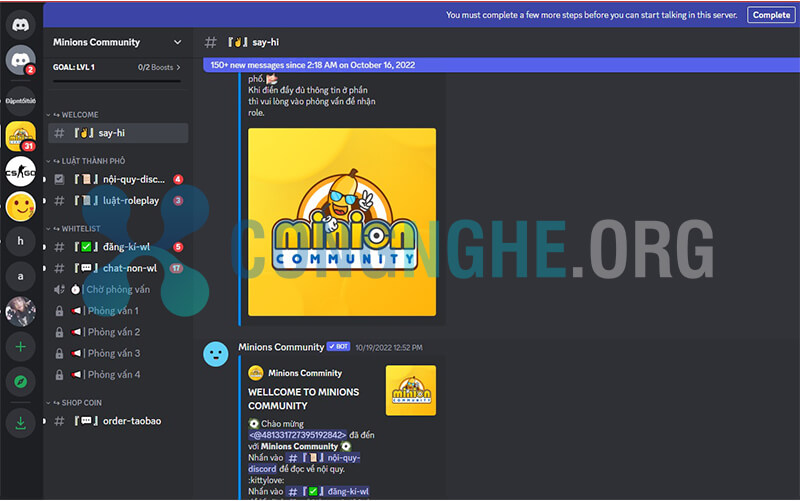Join the Chờ phỏng vấn voice channel
This screenshot has width=800, height=501.
(118, 289)
